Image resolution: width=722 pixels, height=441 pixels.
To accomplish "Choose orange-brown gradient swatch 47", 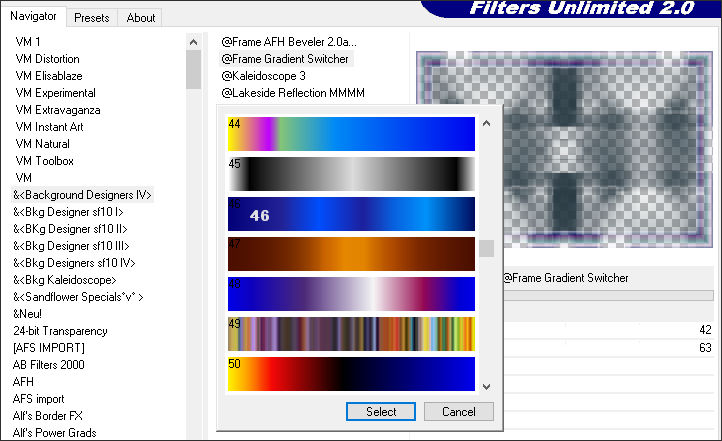I will click(x=351, y=254).
